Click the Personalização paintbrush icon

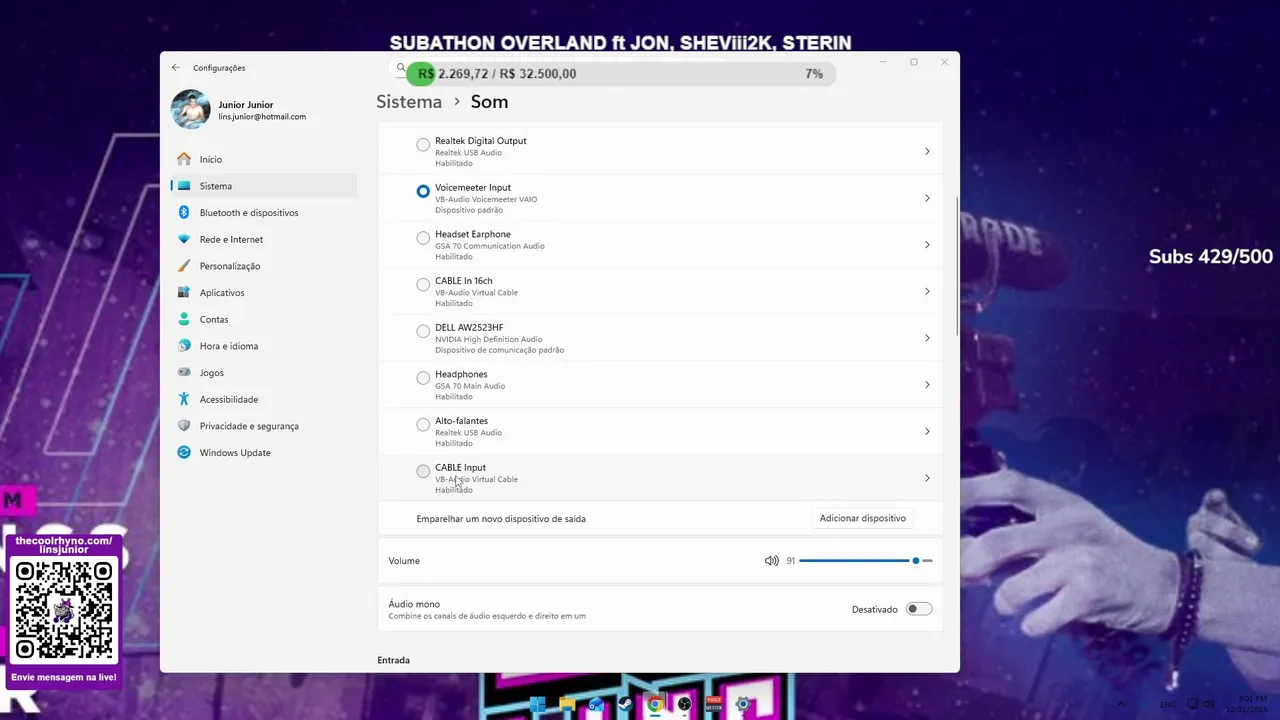click(184, 266)
